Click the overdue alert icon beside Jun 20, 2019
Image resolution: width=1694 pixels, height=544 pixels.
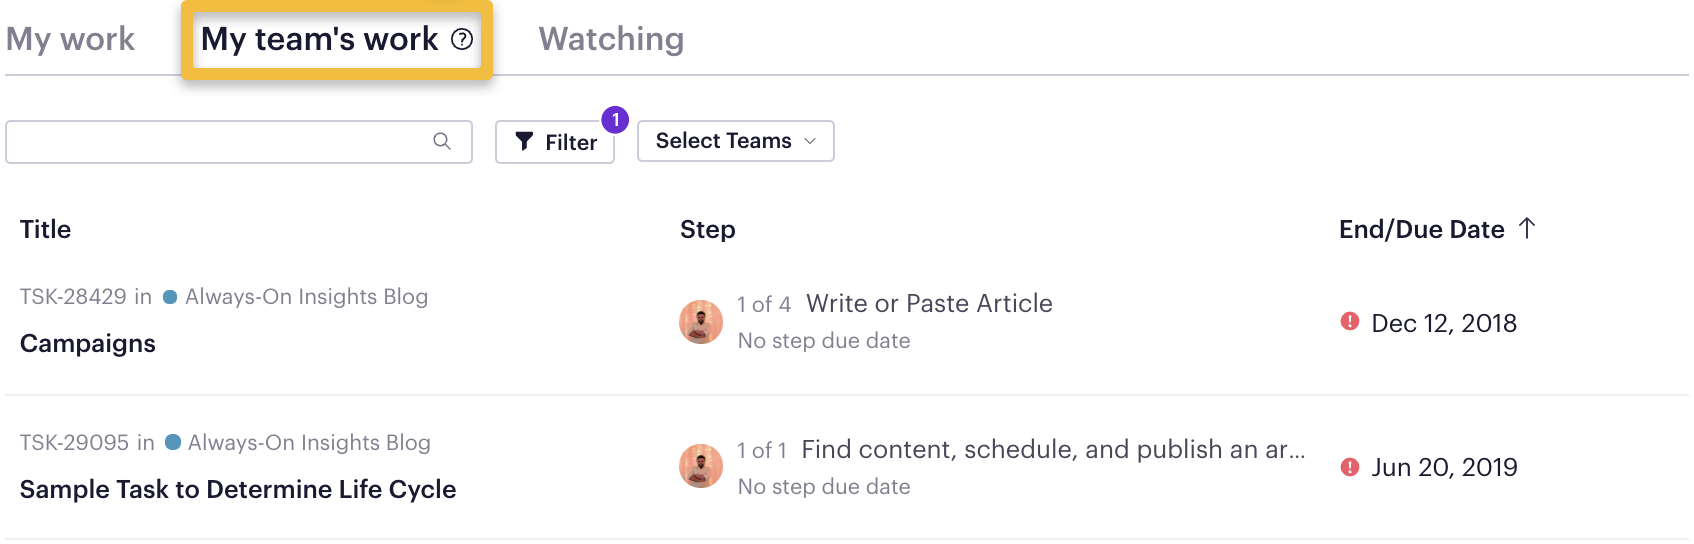(x=1350, y=466)
